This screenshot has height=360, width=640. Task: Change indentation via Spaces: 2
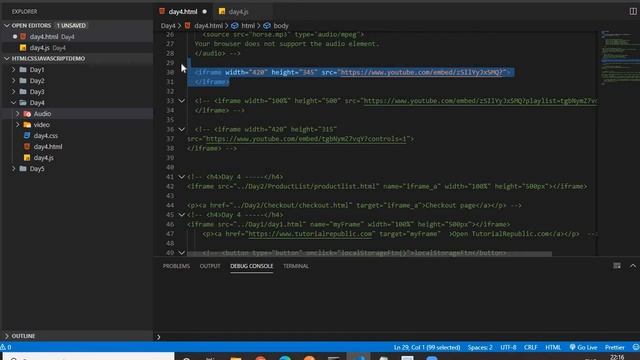480,347
